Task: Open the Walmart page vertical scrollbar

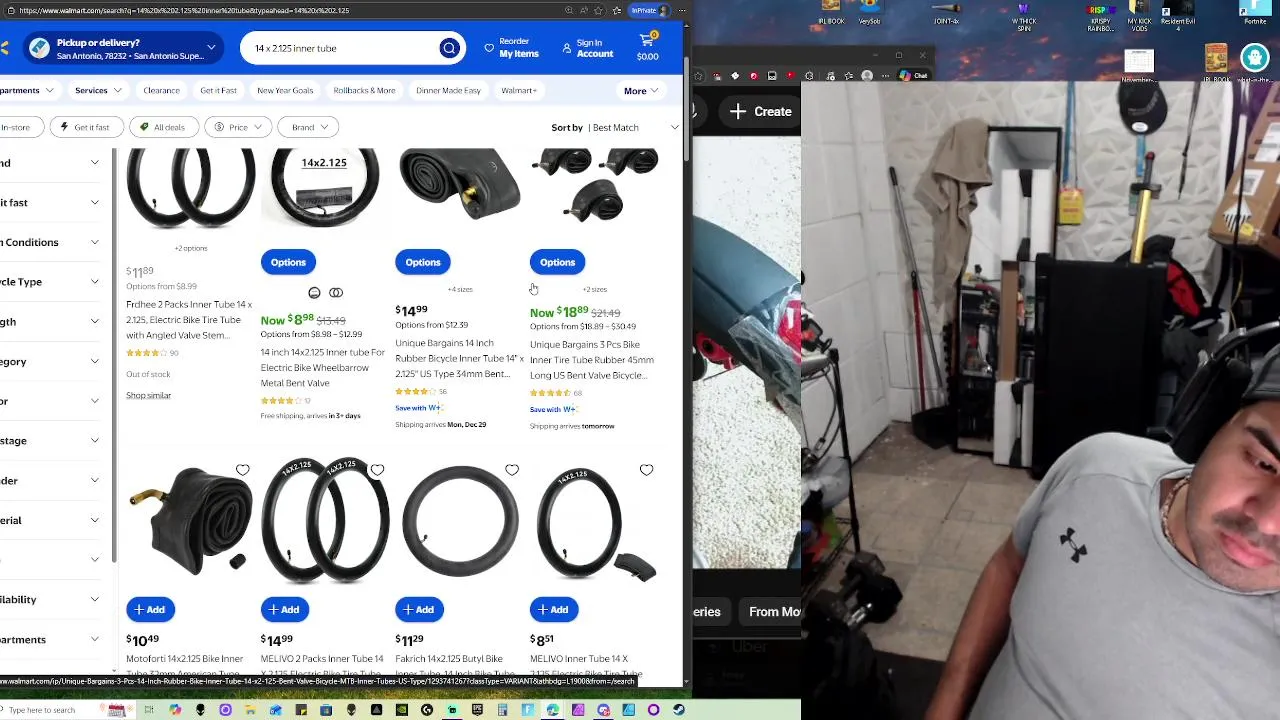Action: point(686,110)
